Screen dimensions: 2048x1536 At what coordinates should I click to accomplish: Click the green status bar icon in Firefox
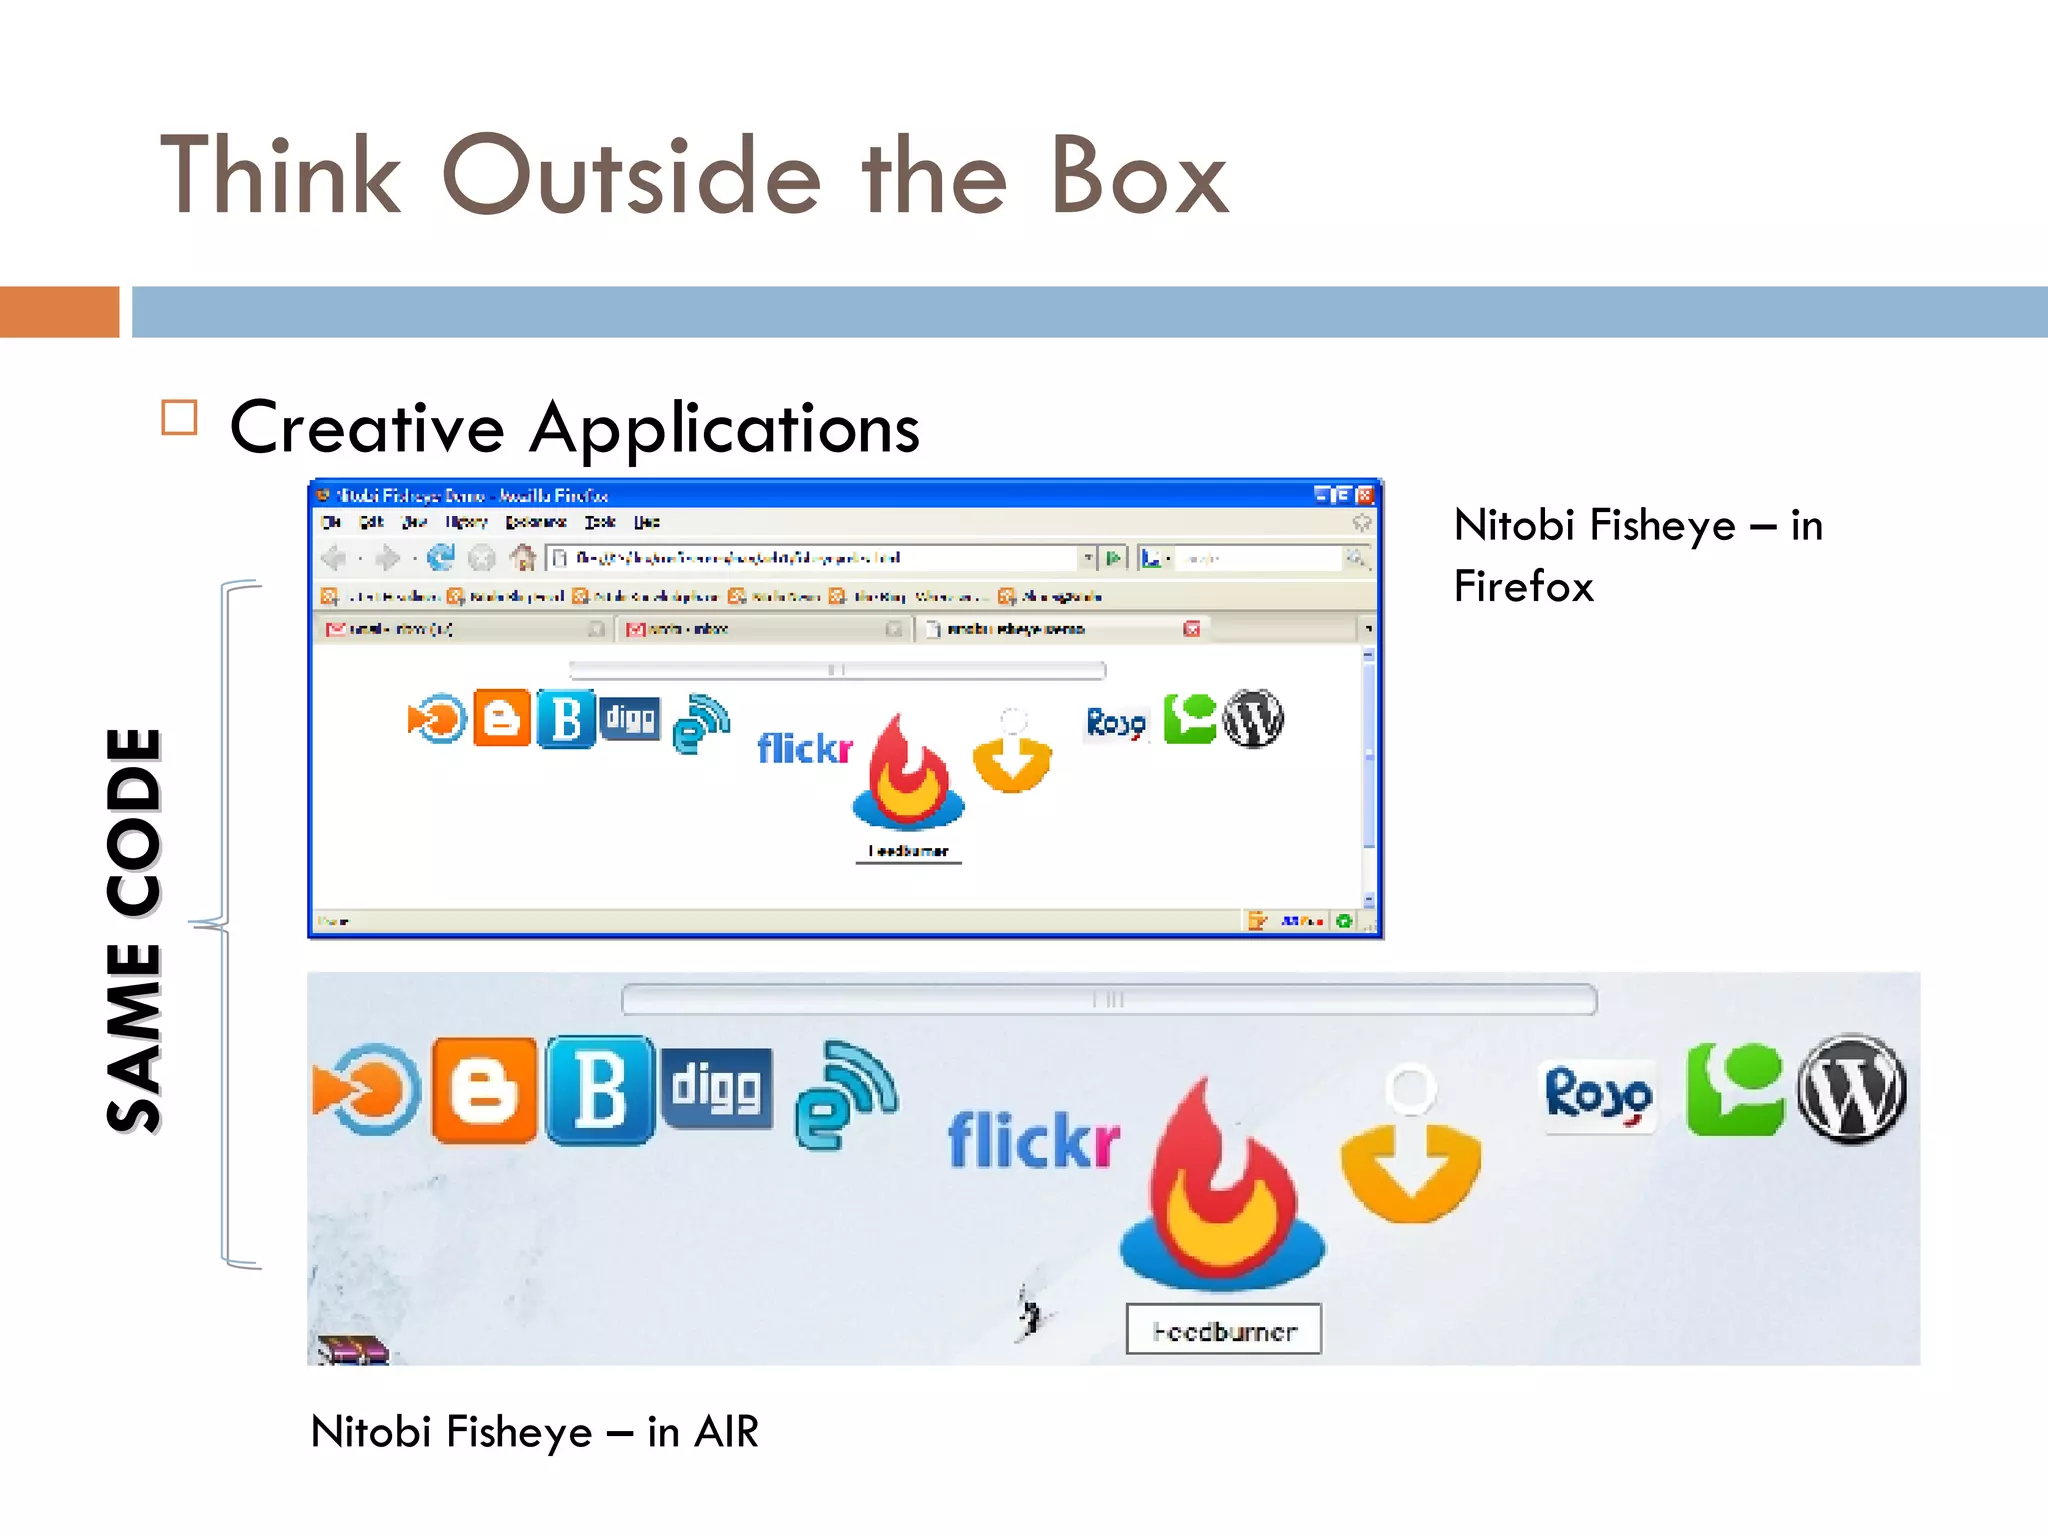(1345, 920)
